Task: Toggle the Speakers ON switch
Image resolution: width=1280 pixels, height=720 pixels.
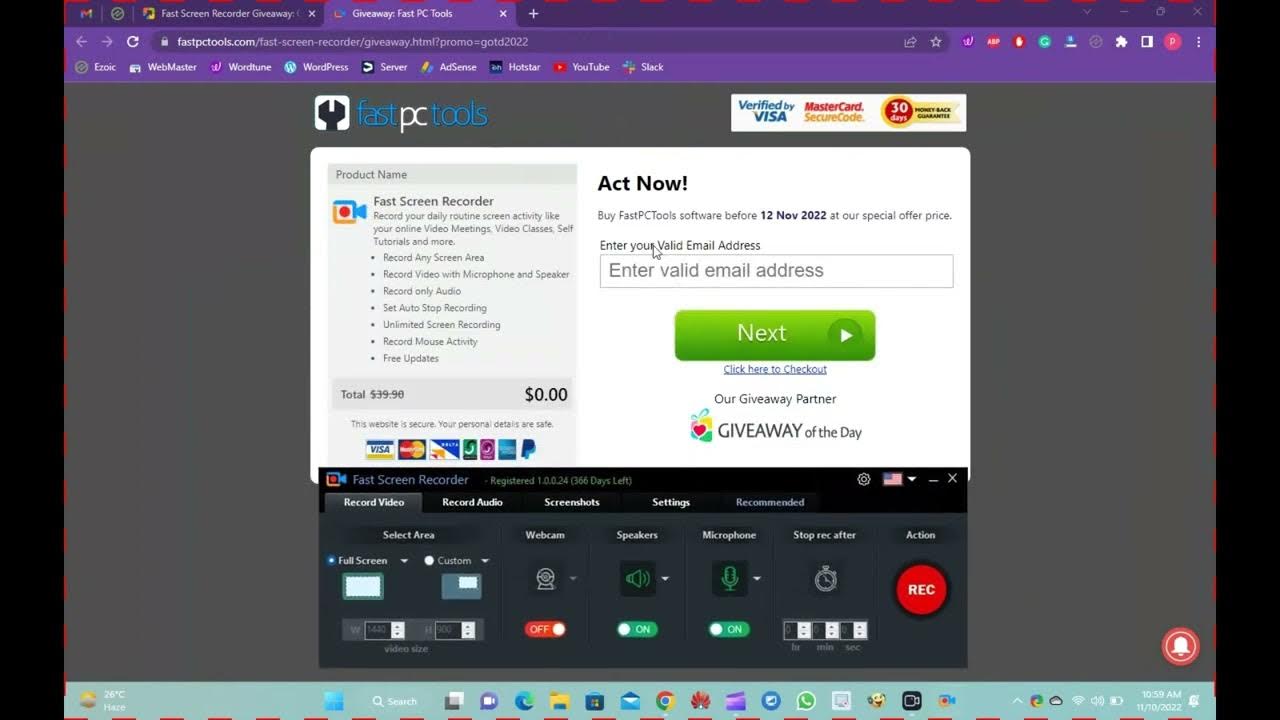Action: pyautogui.click(x=636, y=629)
